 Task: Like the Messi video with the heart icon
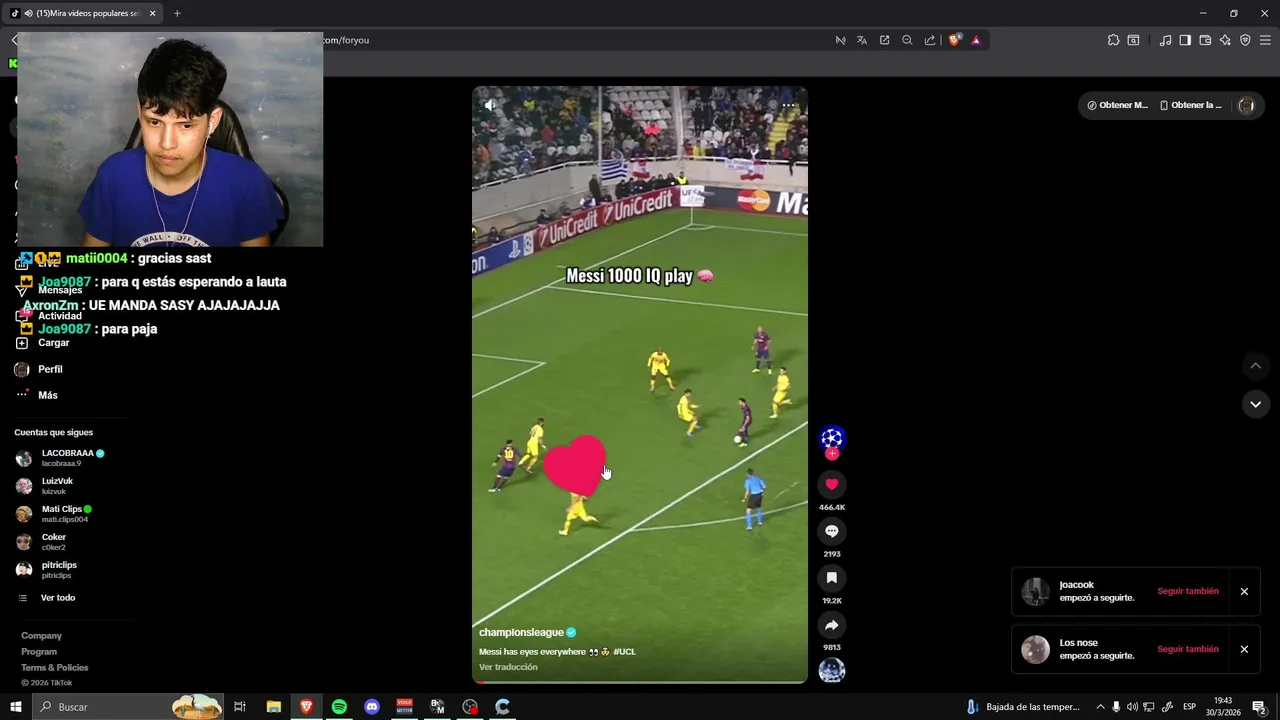[x=831, y=485]
